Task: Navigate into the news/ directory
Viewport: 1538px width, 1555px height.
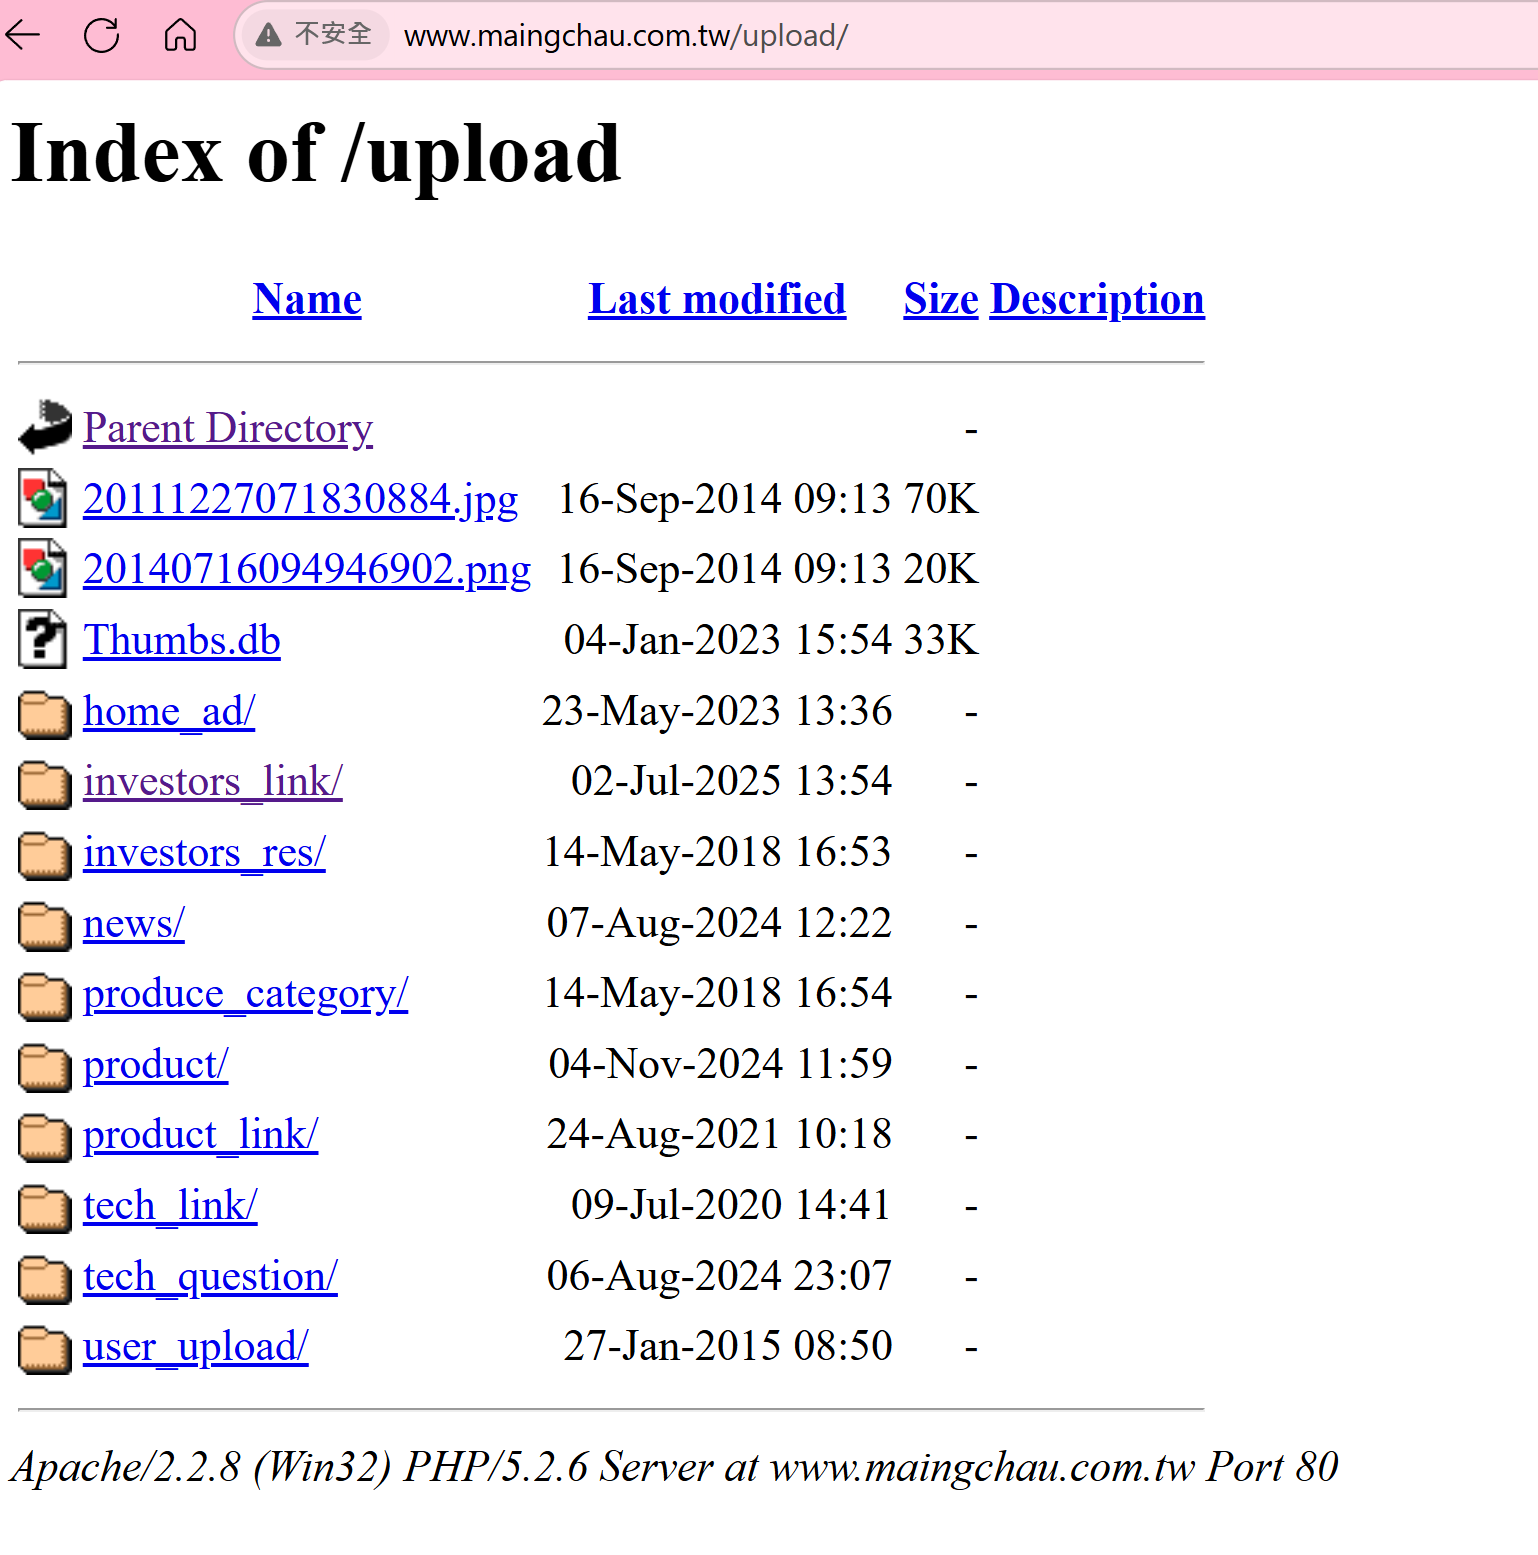Action: [134, 923]
